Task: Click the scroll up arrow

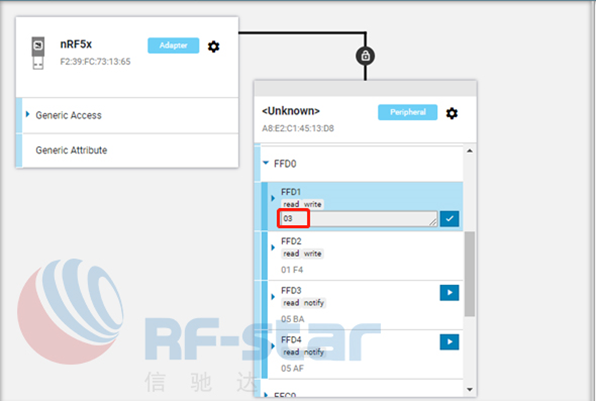Action: [469, 151]
